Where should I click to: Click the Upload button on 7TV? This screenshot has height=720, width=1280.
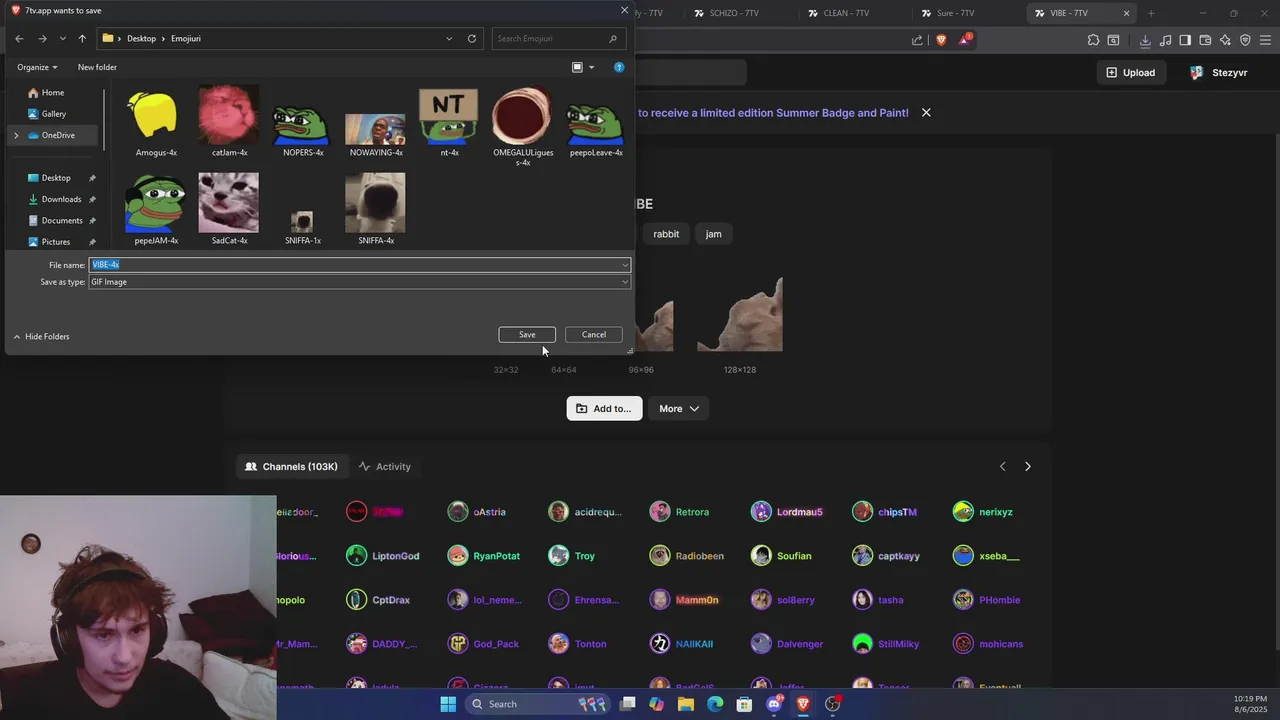click(1131, 72)
